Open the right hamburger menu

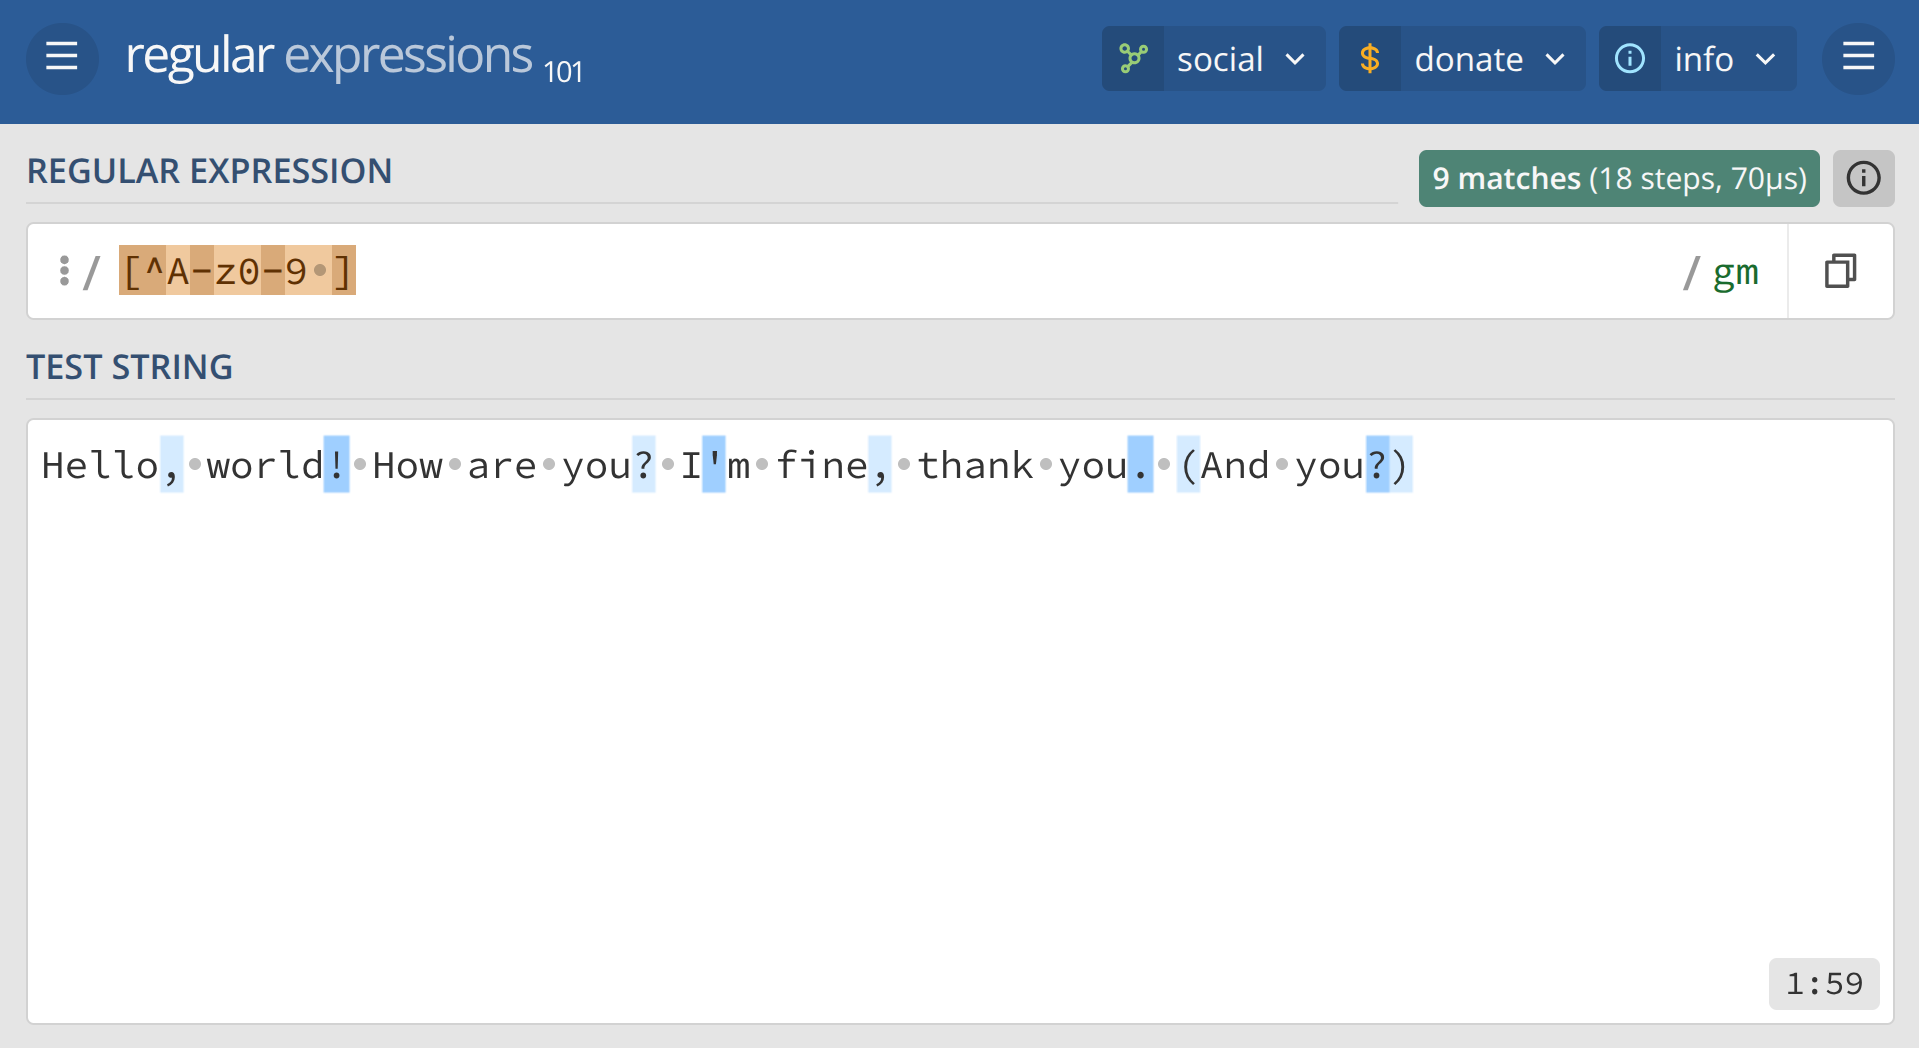(1858, 58)
